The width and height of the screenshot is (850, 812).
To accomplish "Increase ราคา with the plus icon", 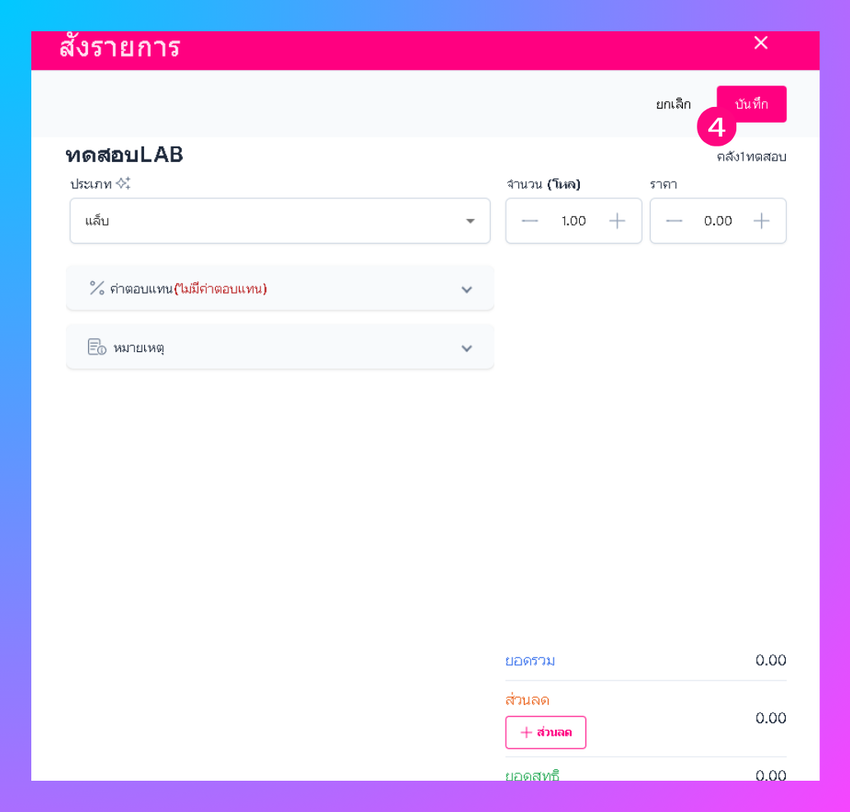I will (x=761, y=221).
